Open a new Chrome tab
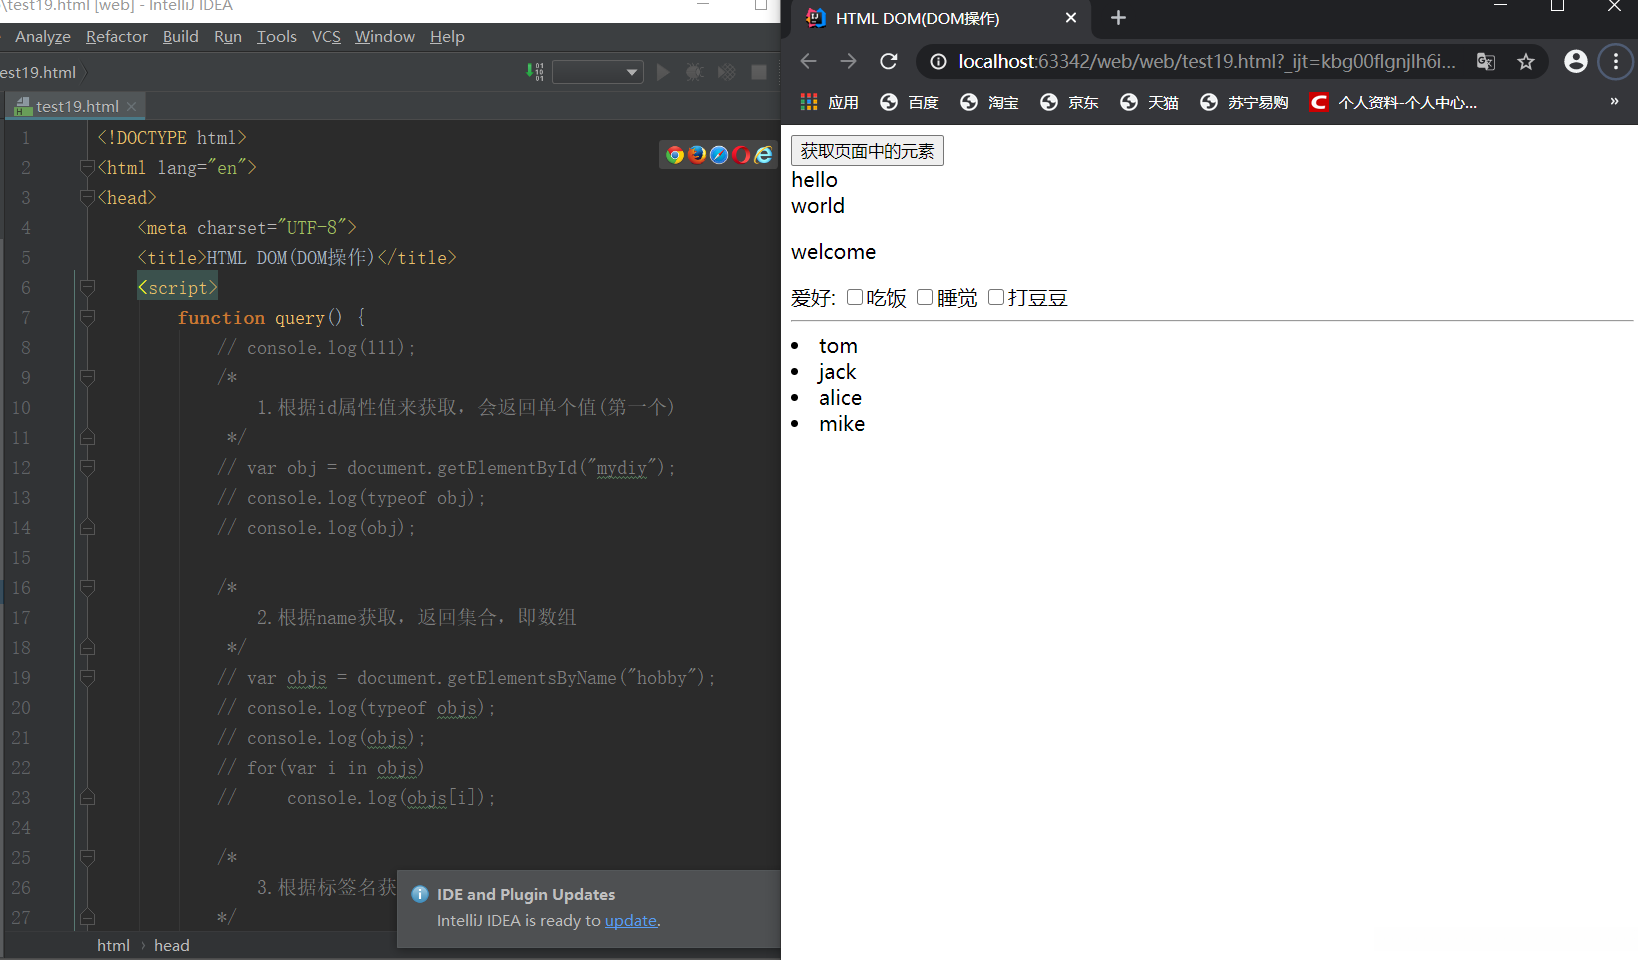Screen dimensions: 1638x960 1118,18
